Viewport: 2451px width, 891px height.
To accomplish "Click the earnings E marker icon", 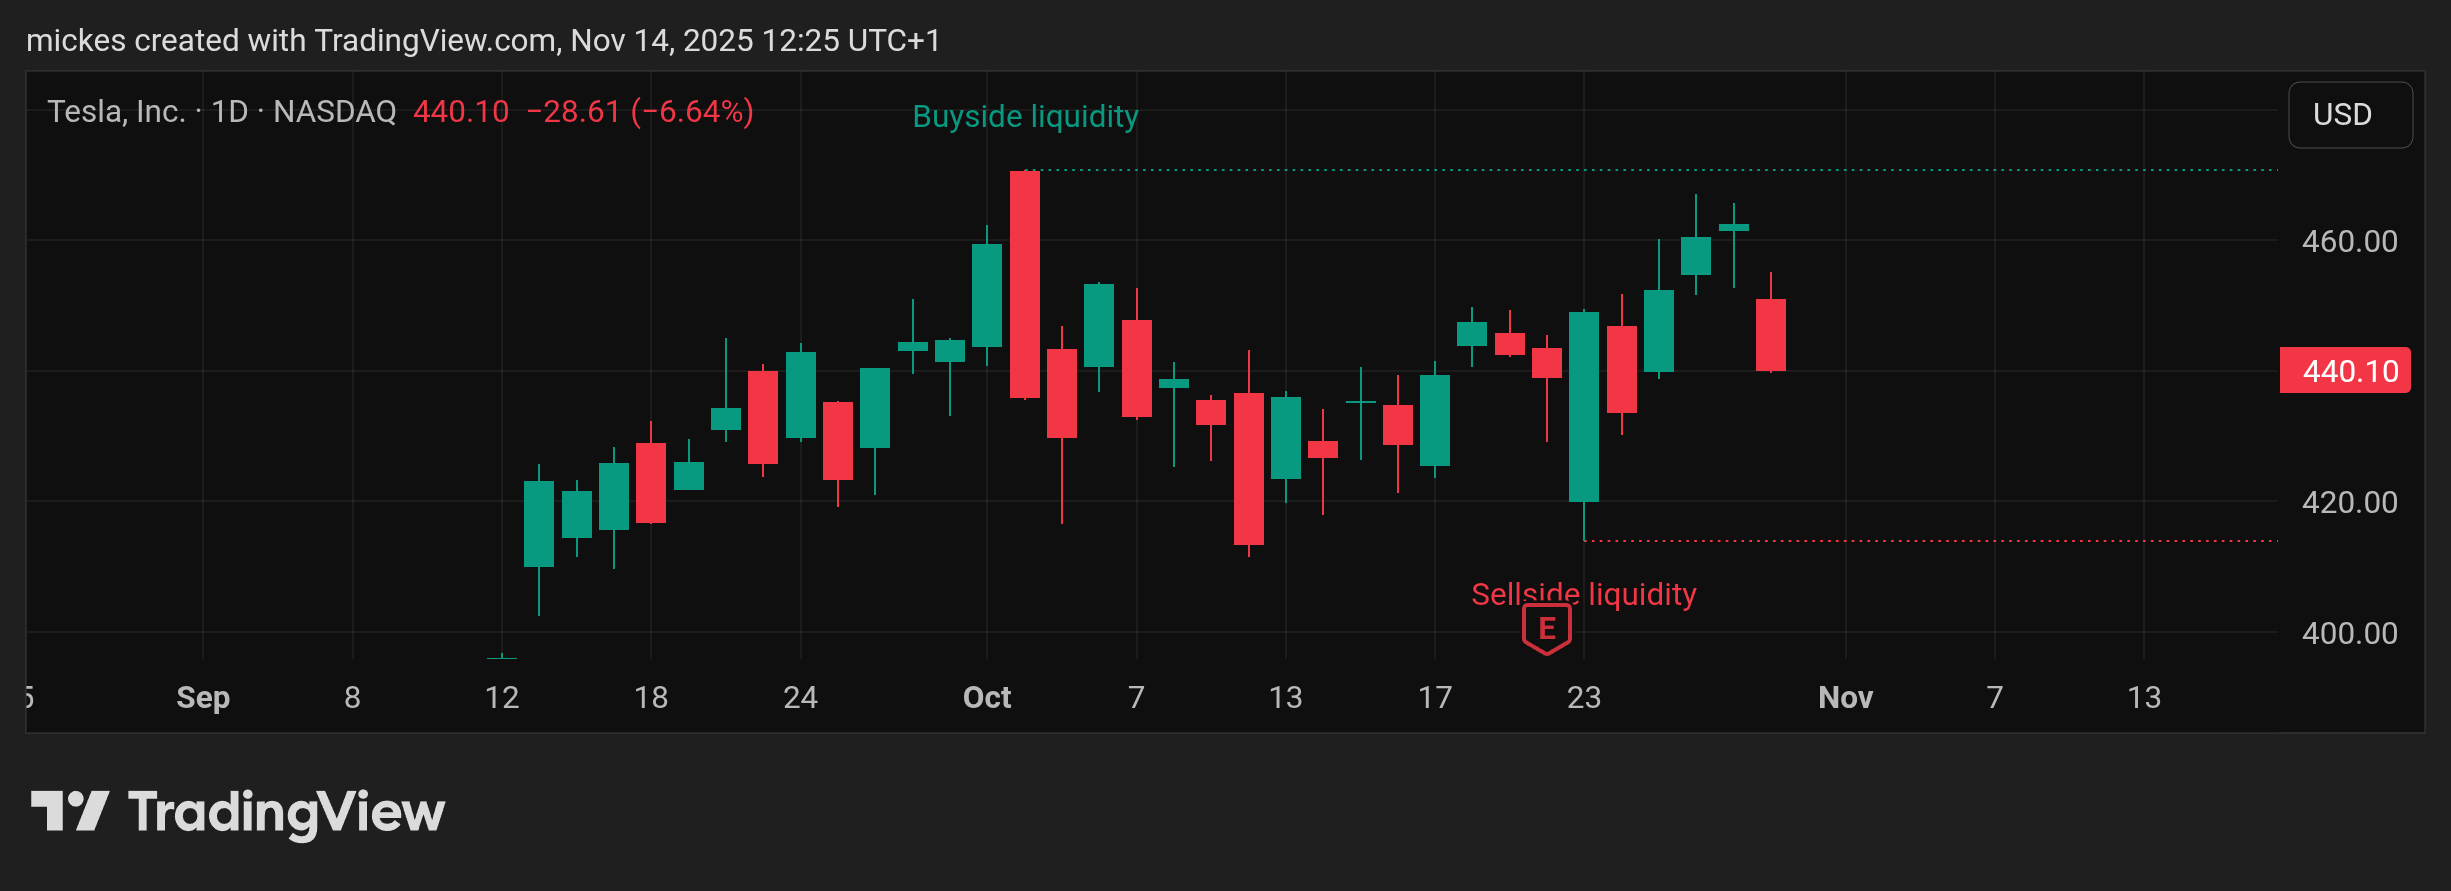I will pyautogui.click(x=1546, y=629).
